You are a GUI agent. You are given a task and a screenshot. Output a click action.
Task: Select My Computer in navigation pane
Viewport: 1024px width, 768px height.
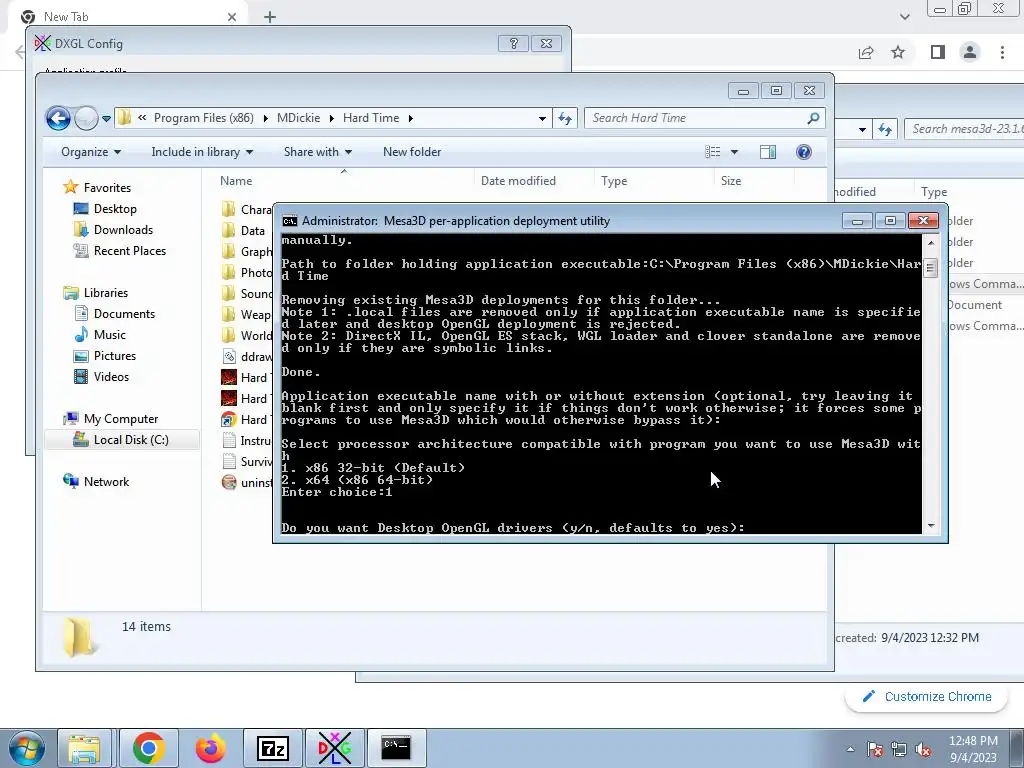coord(120,419)
